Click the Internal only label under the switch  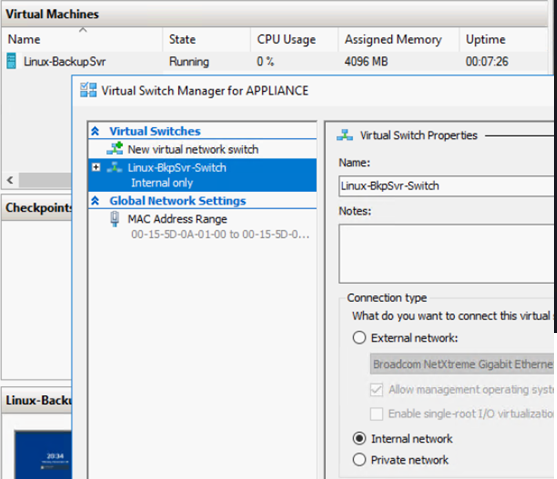click(162, 183)
